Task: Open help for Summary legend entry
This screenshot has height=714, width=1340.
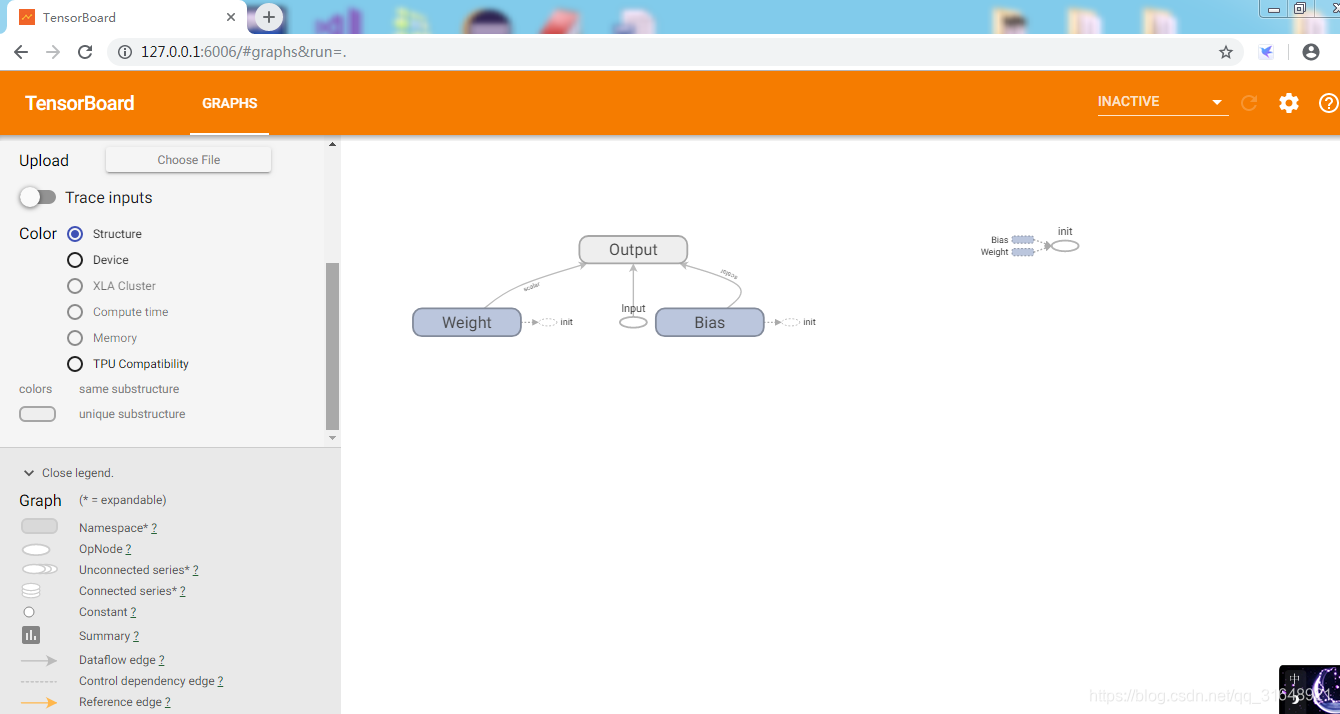Action: (x=136, y=636)
